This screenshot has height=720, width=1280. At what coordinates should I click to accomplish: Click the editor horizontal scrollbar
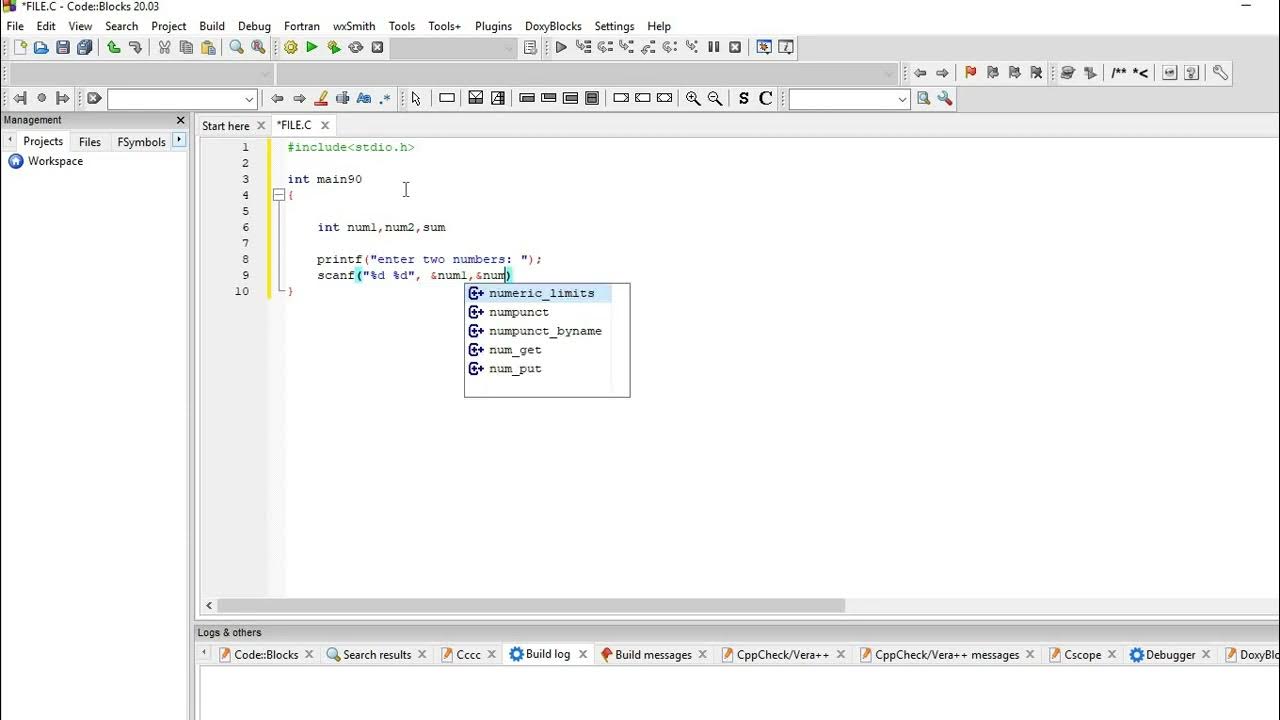[531, 605]
